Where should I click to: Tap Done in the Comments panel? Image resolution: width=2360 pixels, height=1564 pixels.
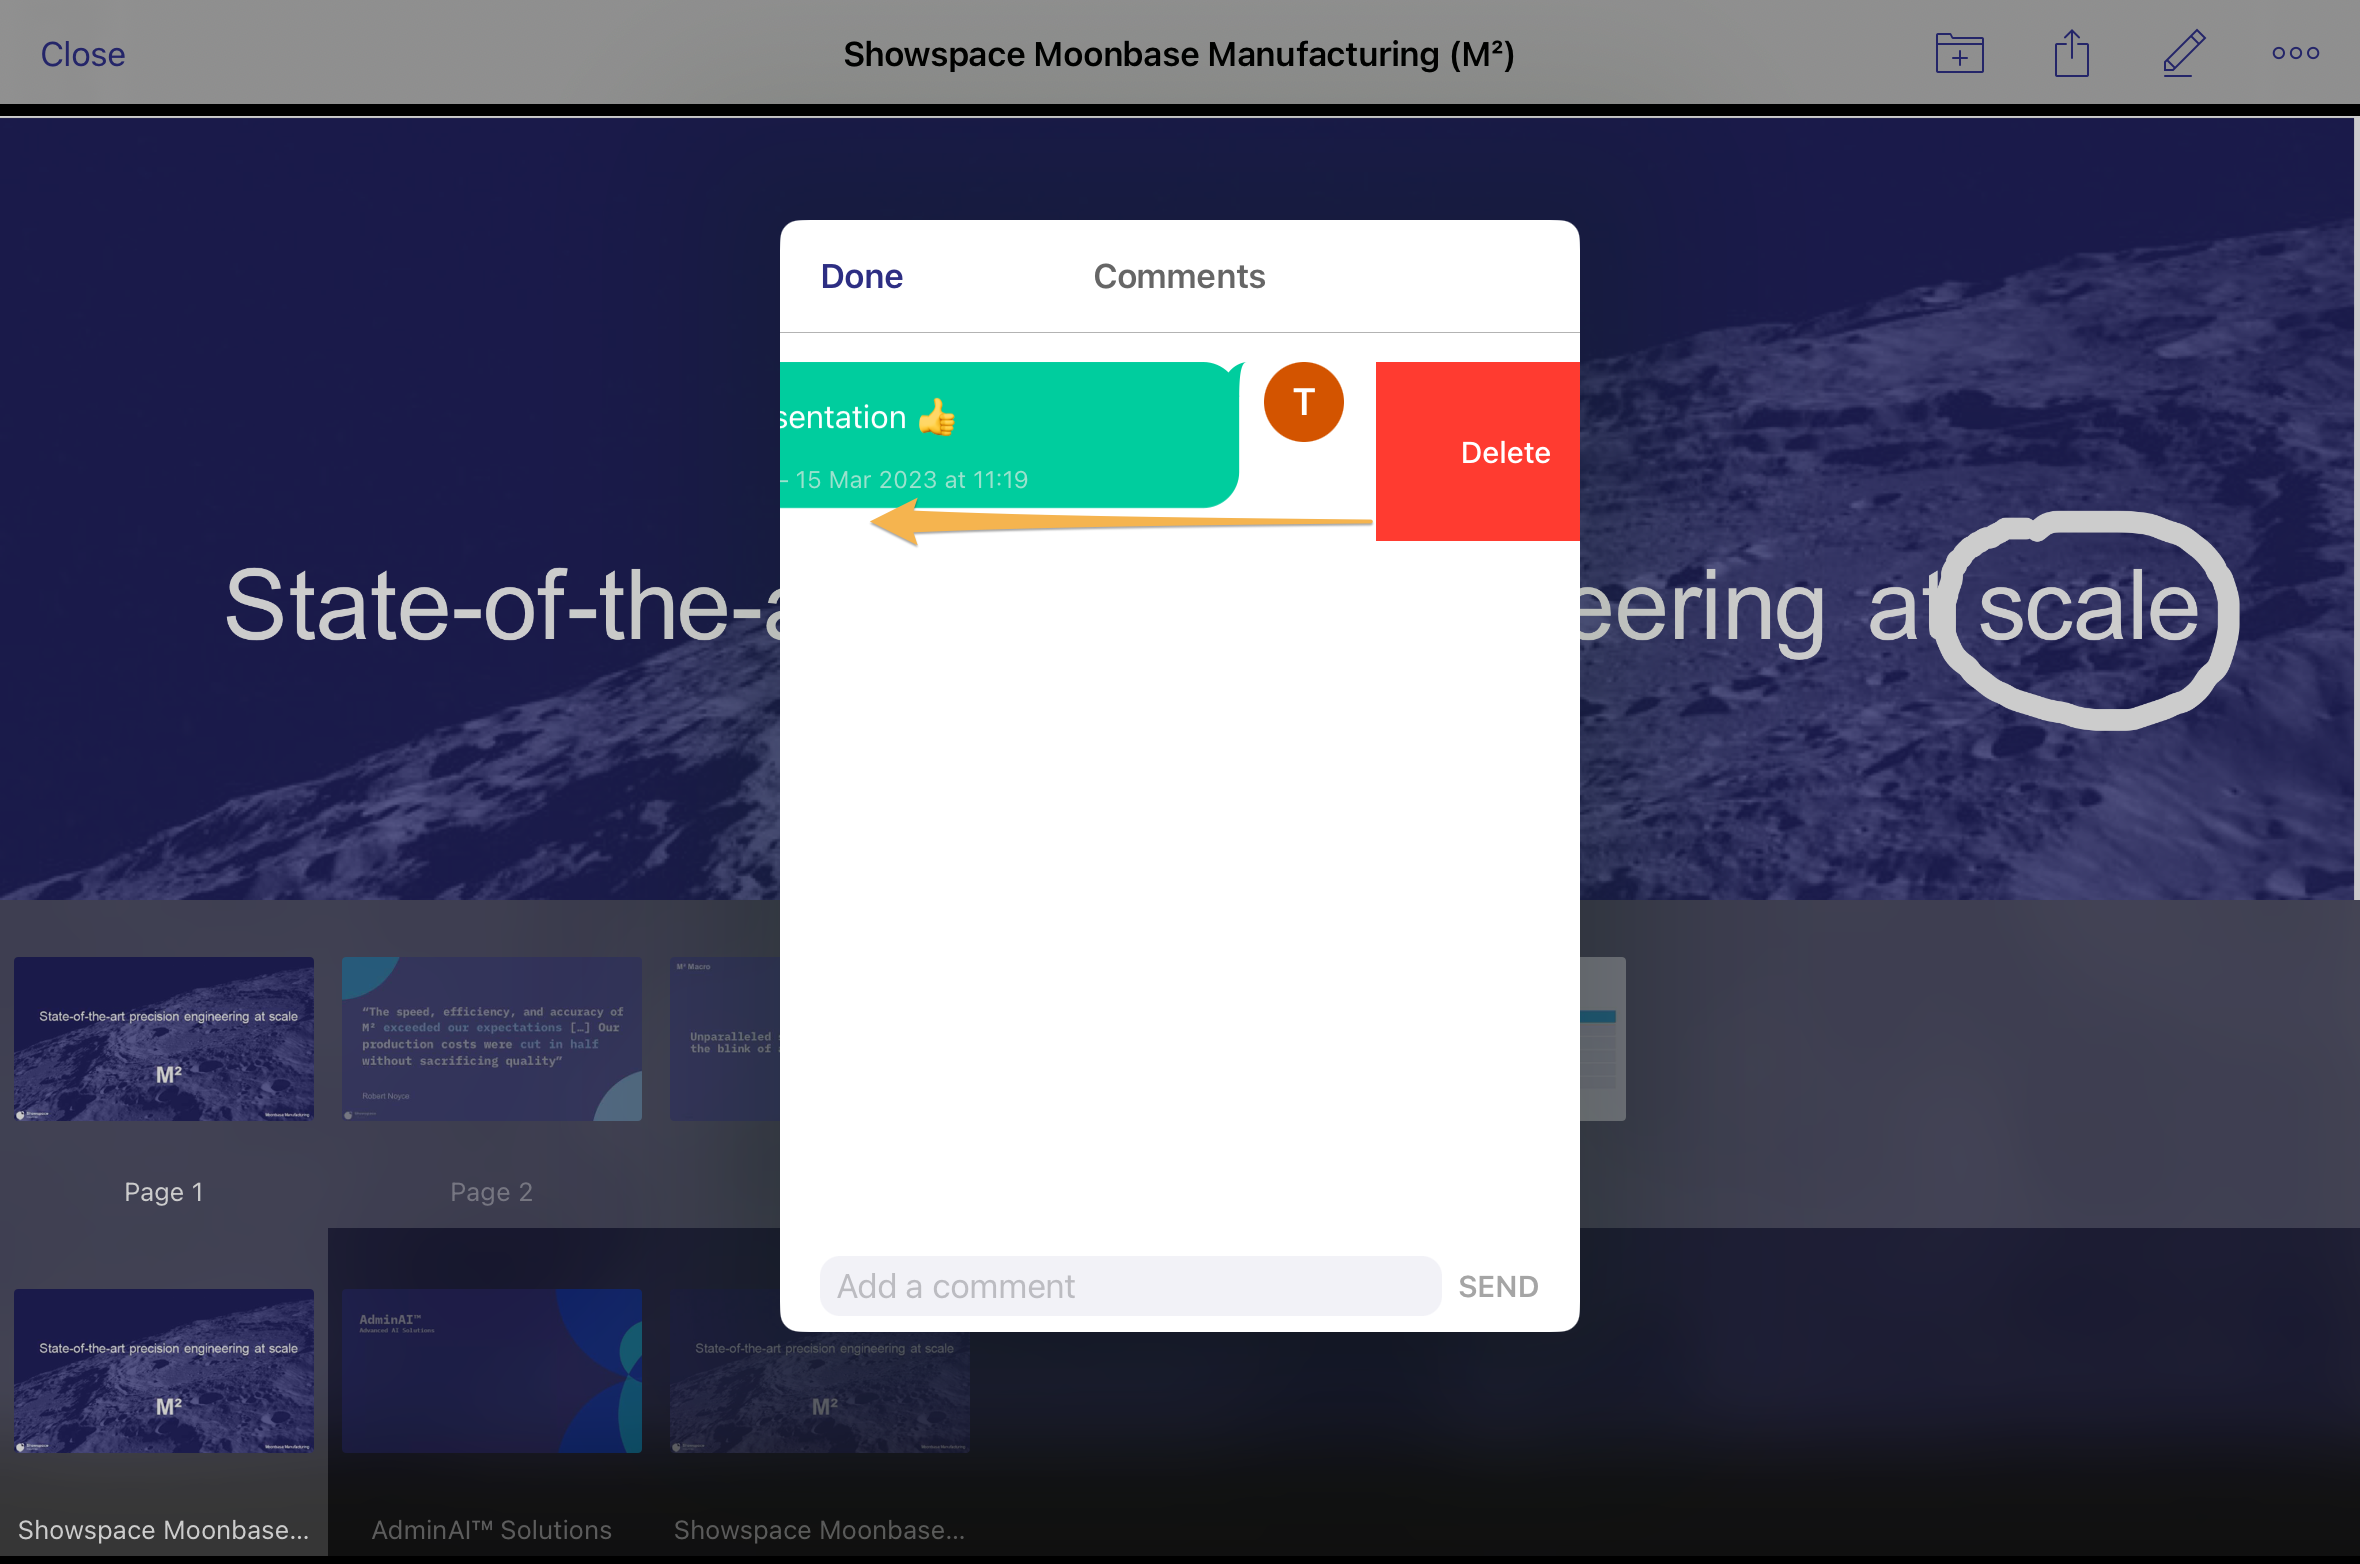861,276
